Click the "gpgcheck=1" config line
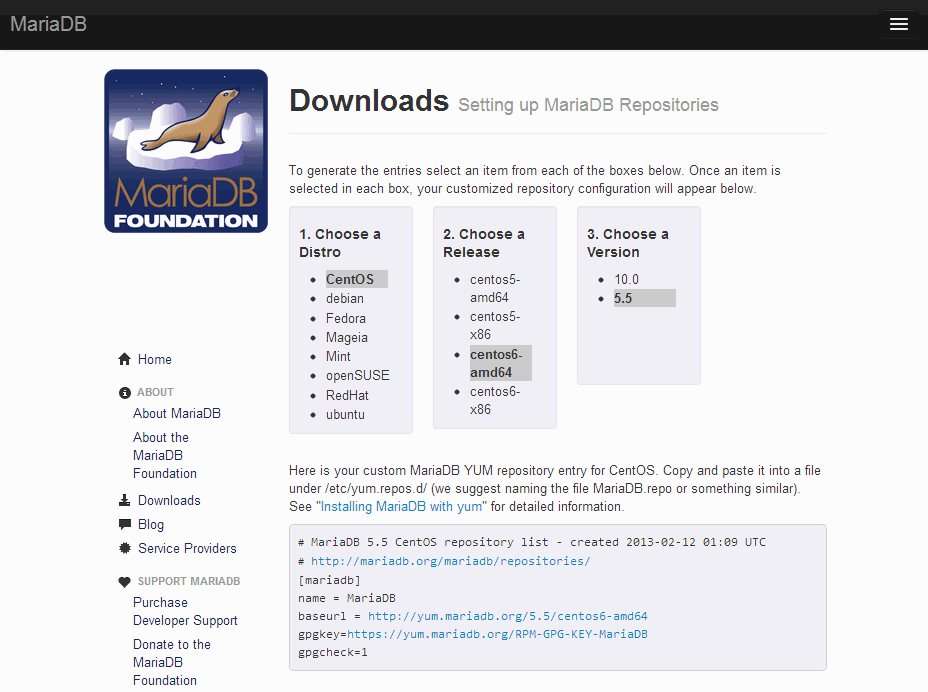The image size is (928, 692). coord(333,652)
